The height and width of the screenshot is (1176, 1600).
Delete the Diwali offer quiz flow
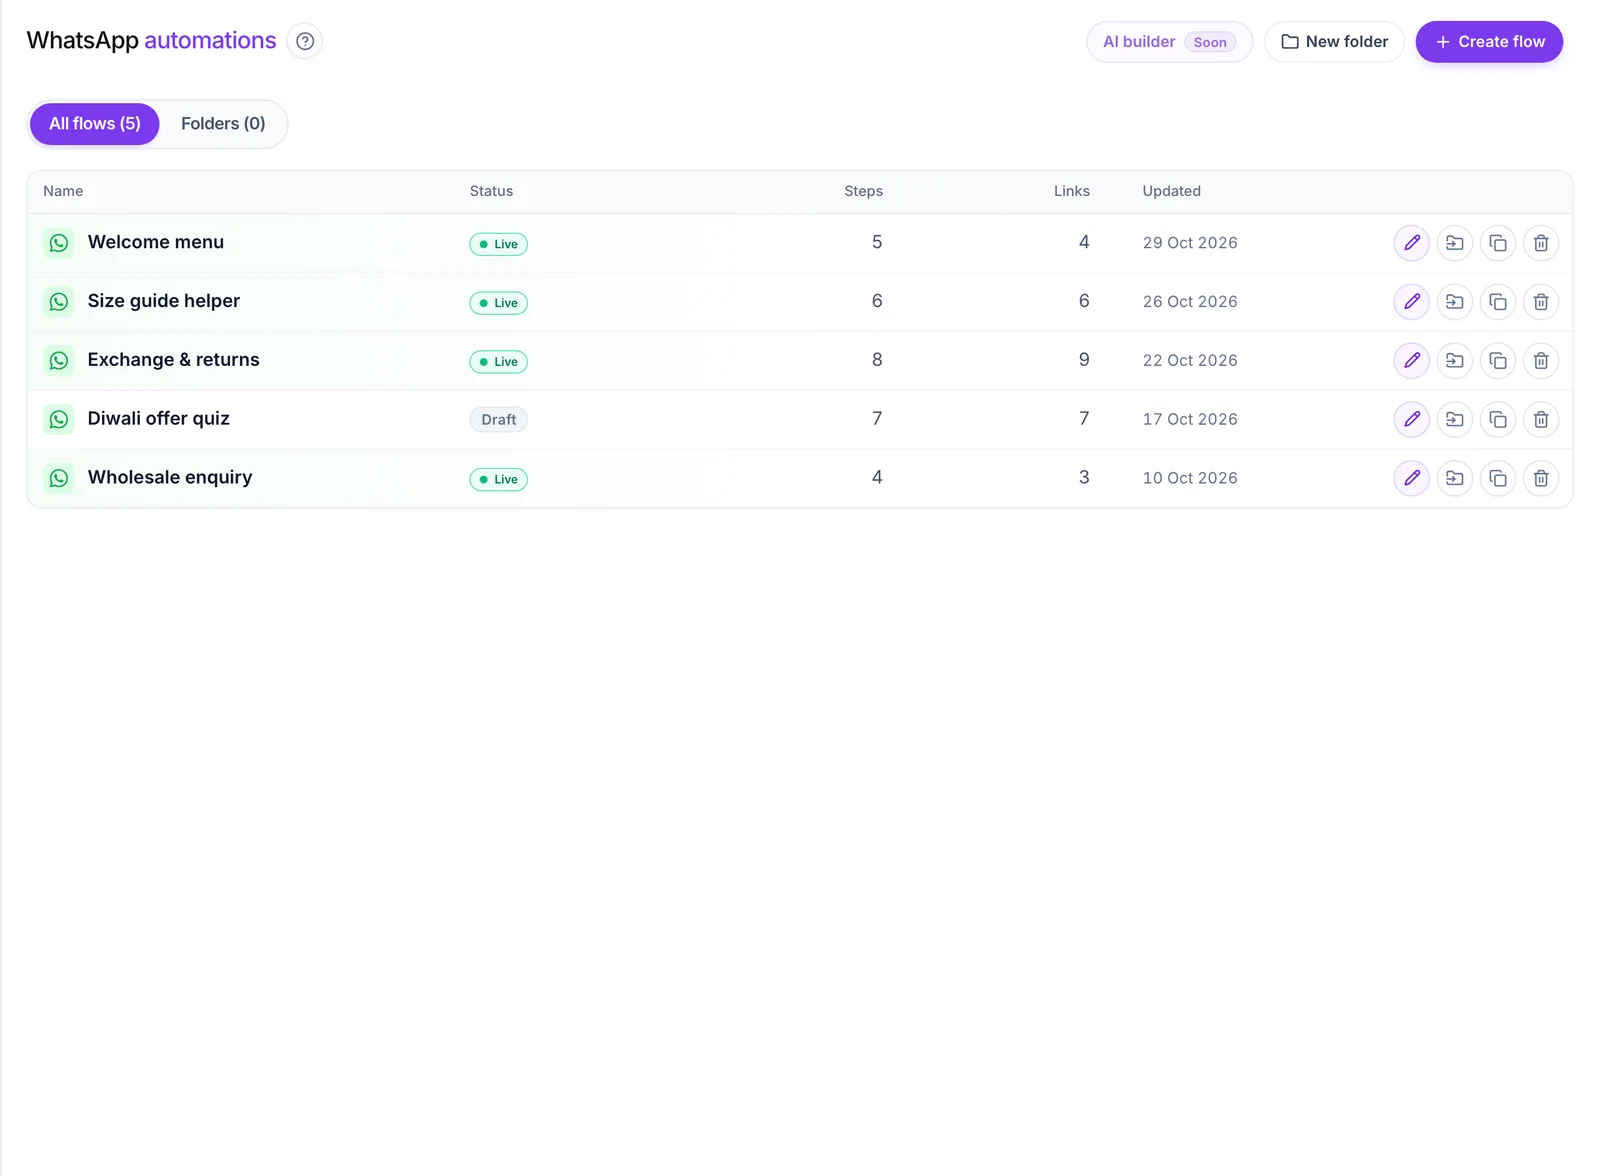point(1540,420)
